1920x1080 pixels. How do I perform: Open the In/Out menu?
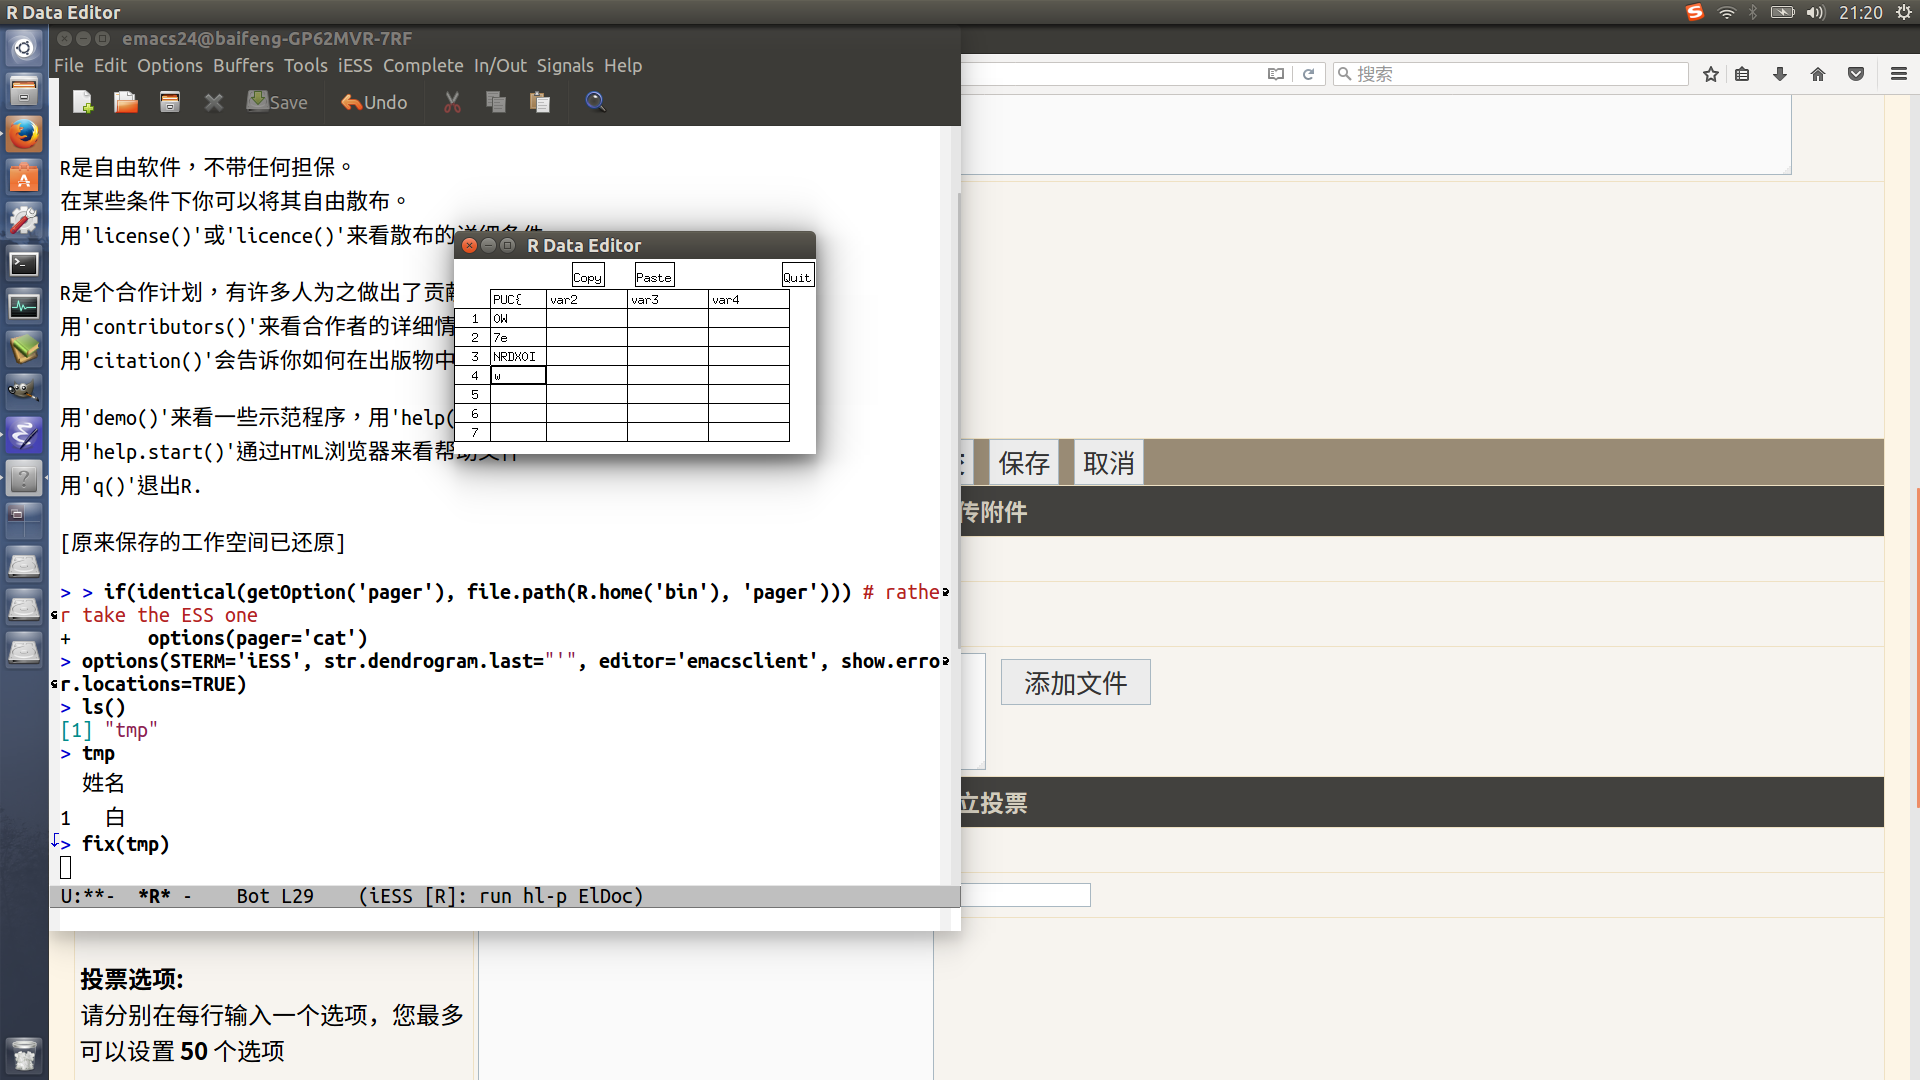coord(500,66)
